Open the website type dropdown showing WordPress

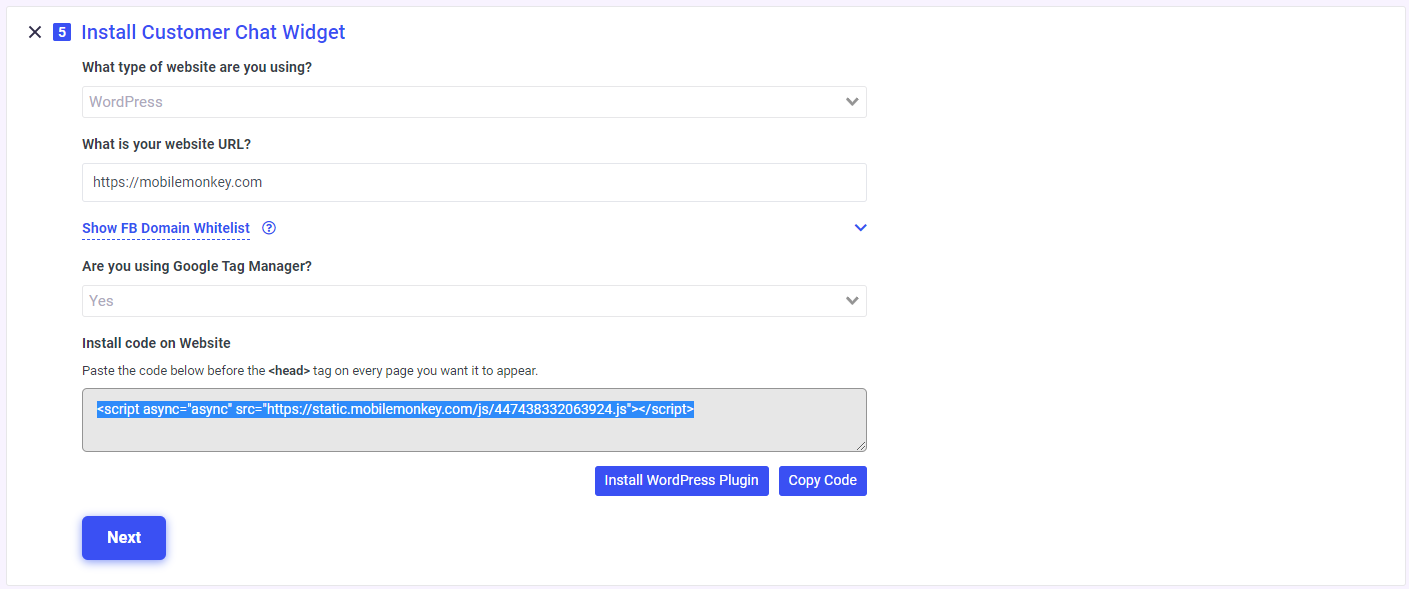point(474,101)
